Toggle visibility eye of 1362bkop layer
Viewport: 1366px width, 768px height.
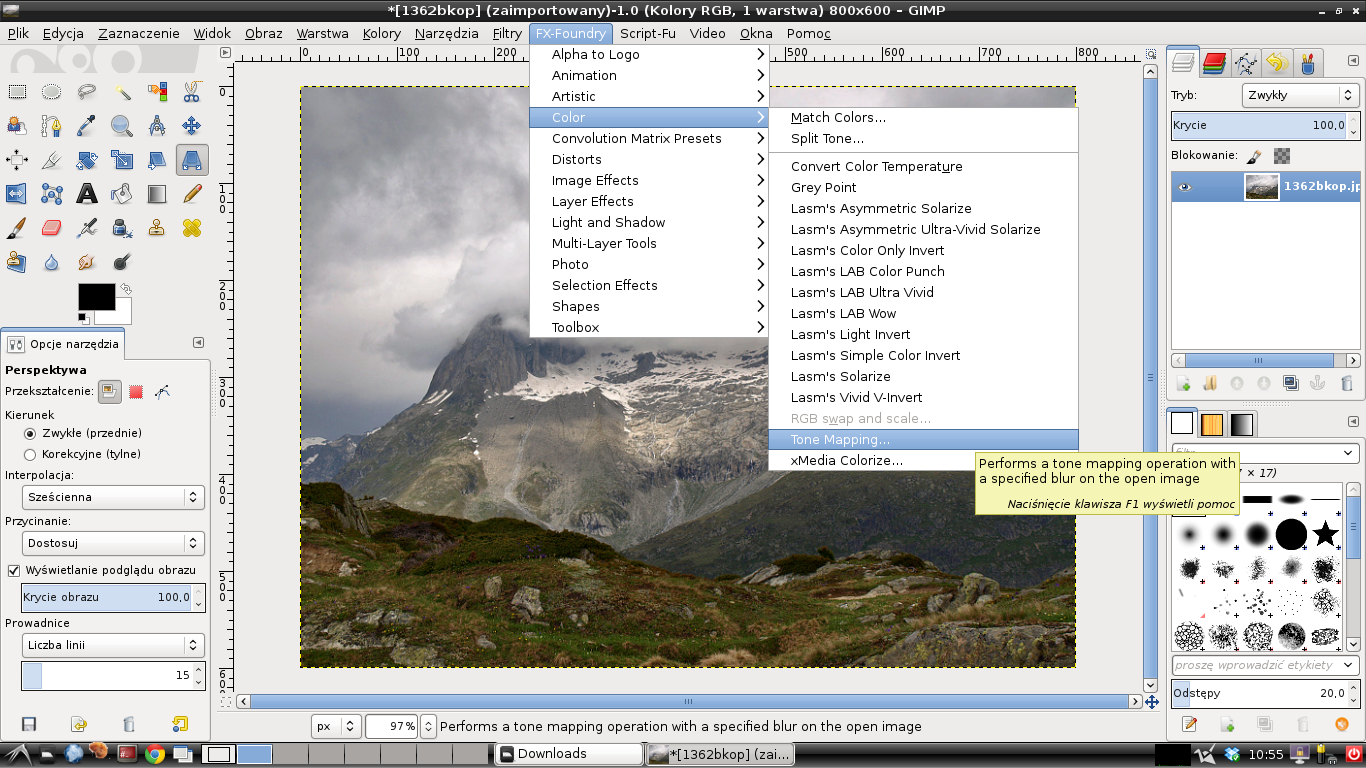[1185, 187]
